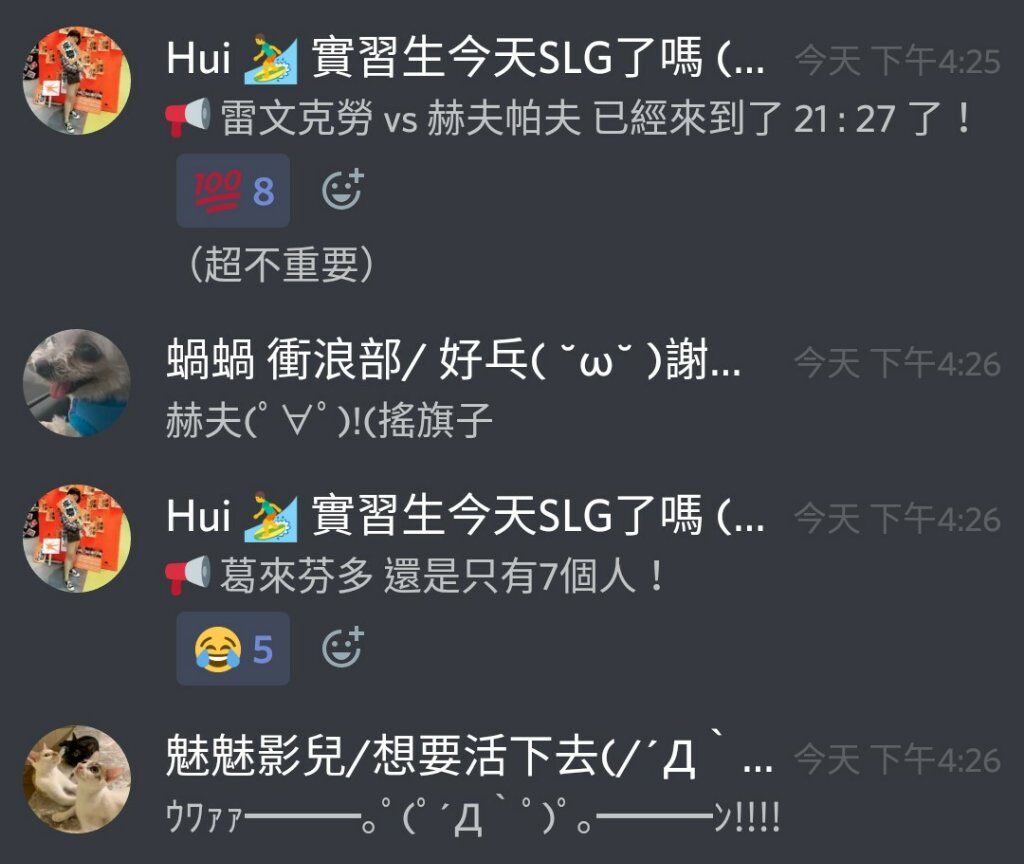
Task: Open Hui's avatar on the first message
Action: point(77,81)
